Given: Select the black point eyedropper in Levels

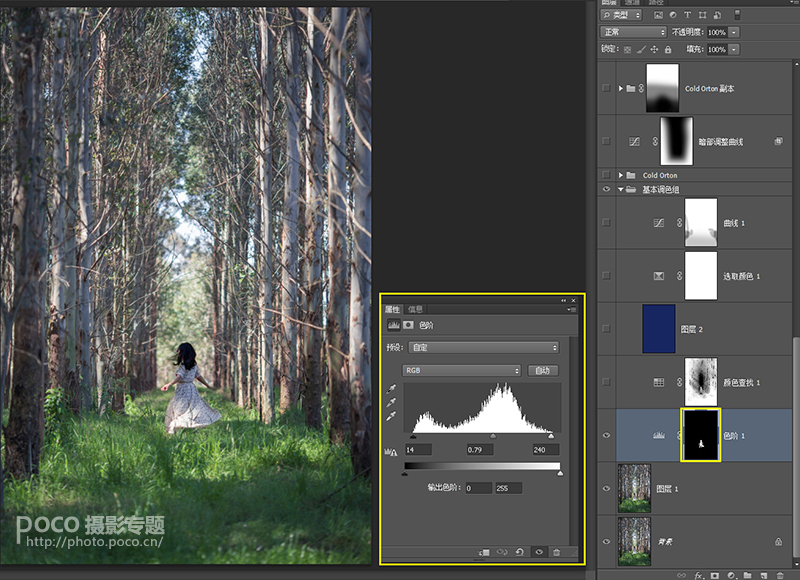Looking at the screenshot, I should click(x=391, y=389).
